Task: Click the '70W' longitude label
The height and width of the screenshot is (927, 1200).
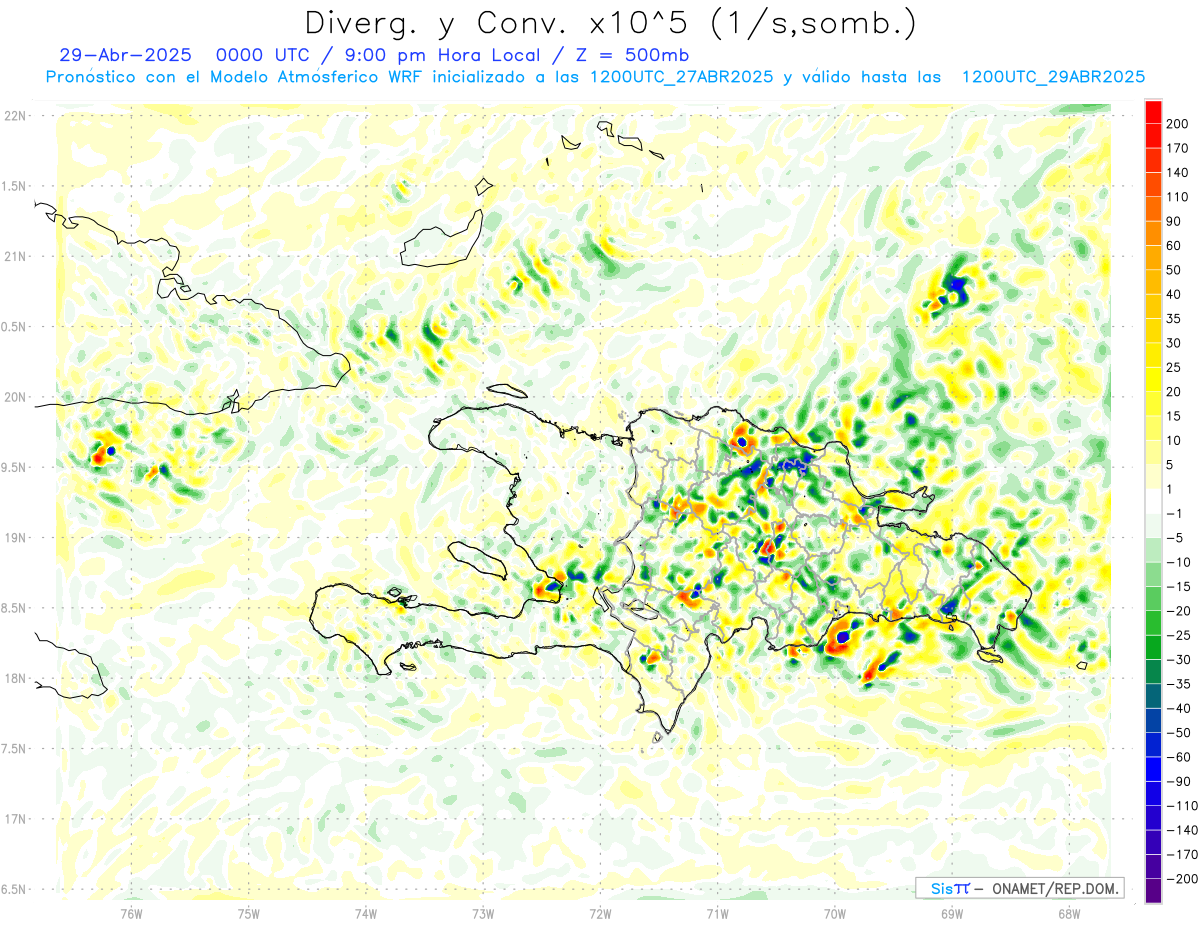Action: (x=835, y=912)
